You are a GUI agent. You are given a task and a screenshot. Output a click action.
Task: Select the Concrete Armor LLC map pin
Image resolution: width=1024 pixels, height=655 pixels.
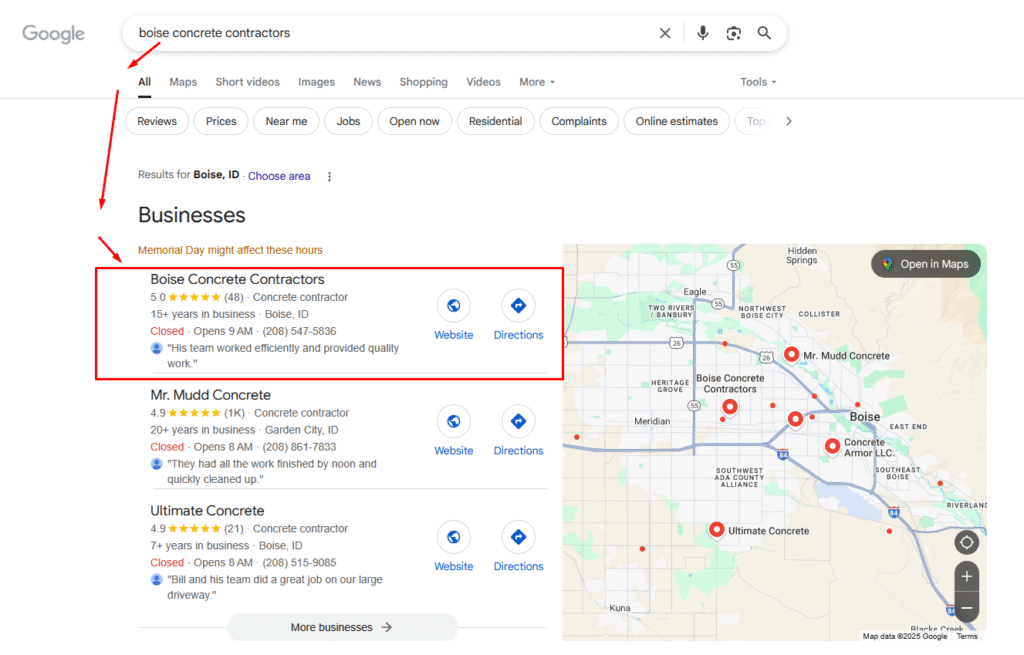coord(833,447)
